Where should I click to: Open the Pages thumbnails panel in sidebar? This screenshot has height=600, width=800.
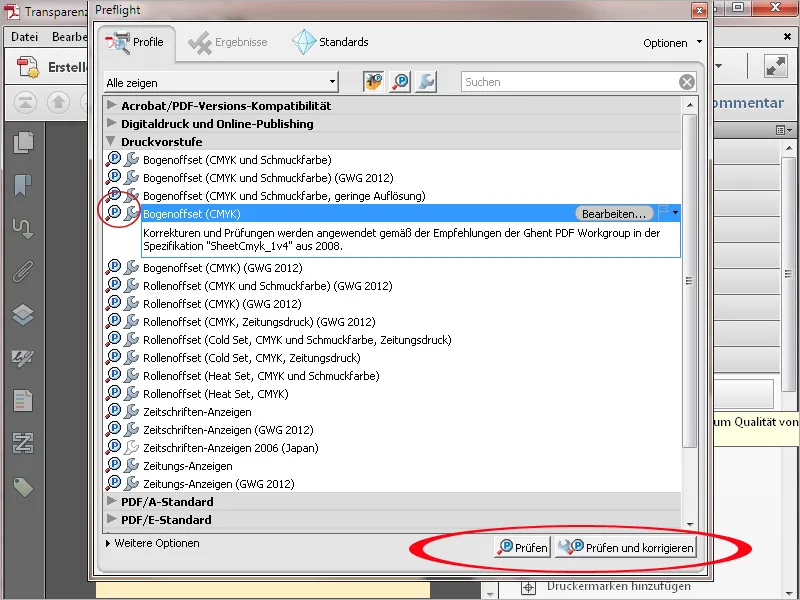click(x=22, y=142)
